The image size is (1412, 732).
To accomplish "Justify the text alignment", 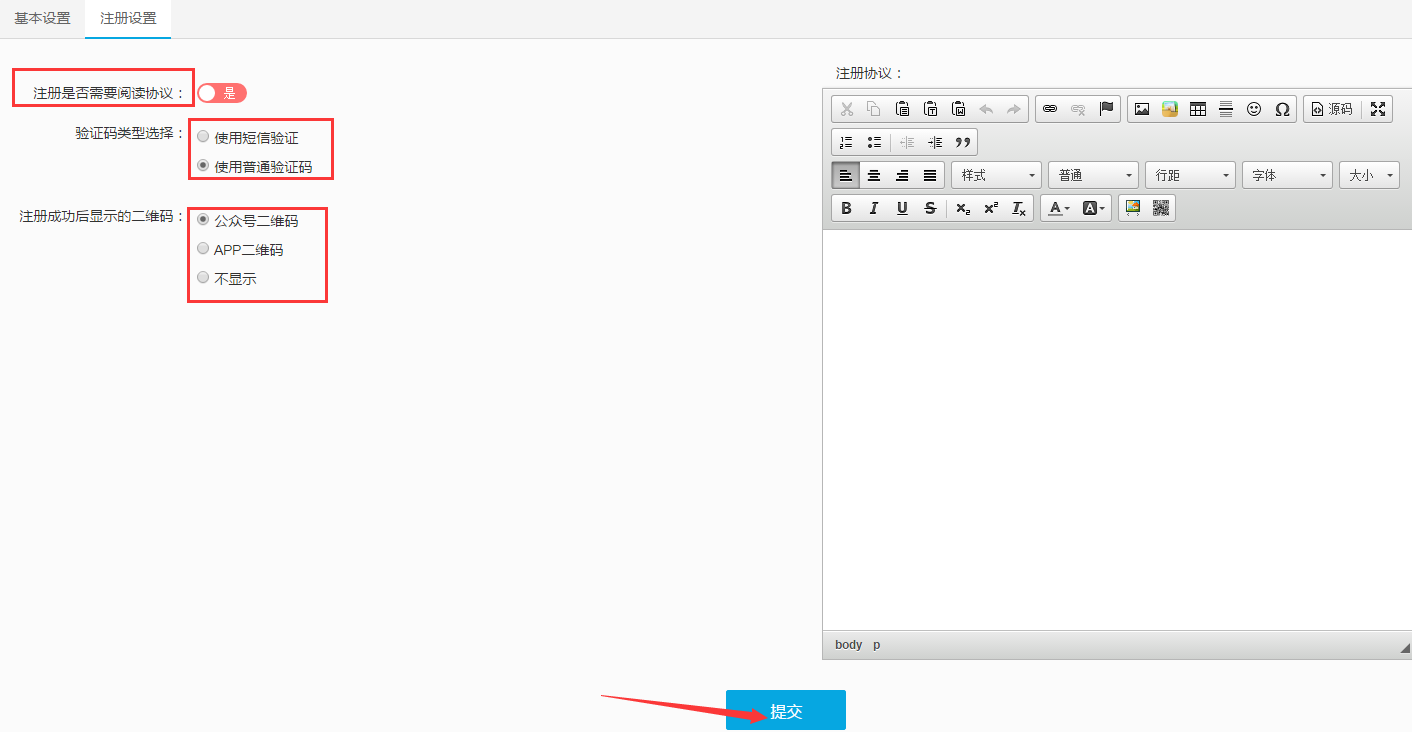I will coord(930,175).
